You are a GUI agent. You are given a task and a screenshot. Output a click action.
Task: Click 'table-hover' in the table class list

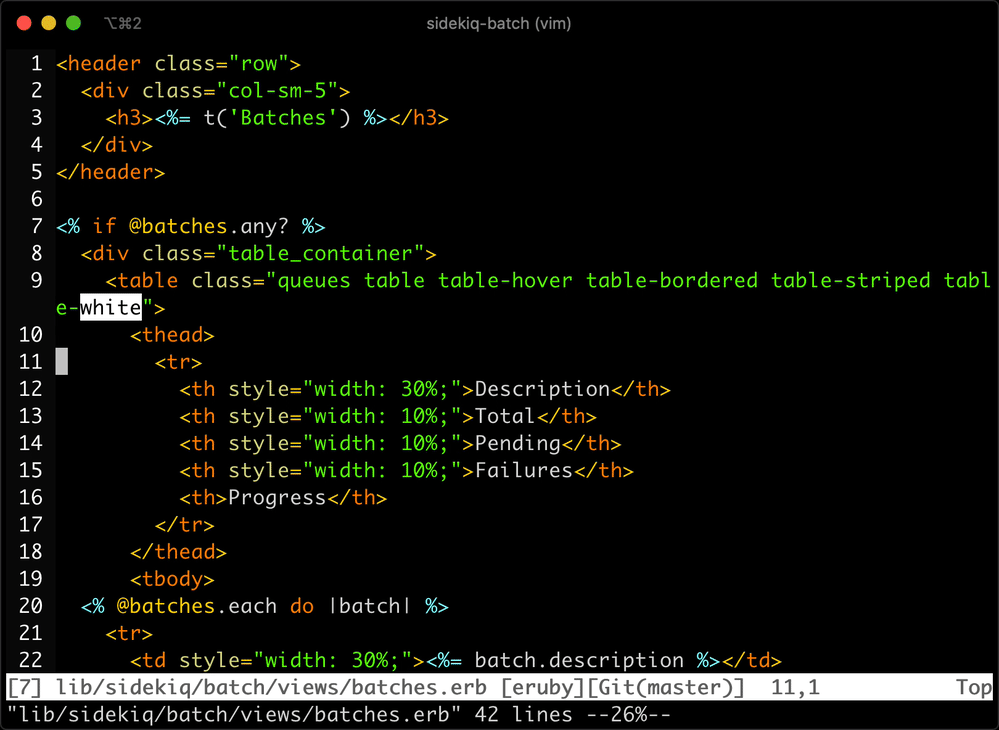(505, 280)
